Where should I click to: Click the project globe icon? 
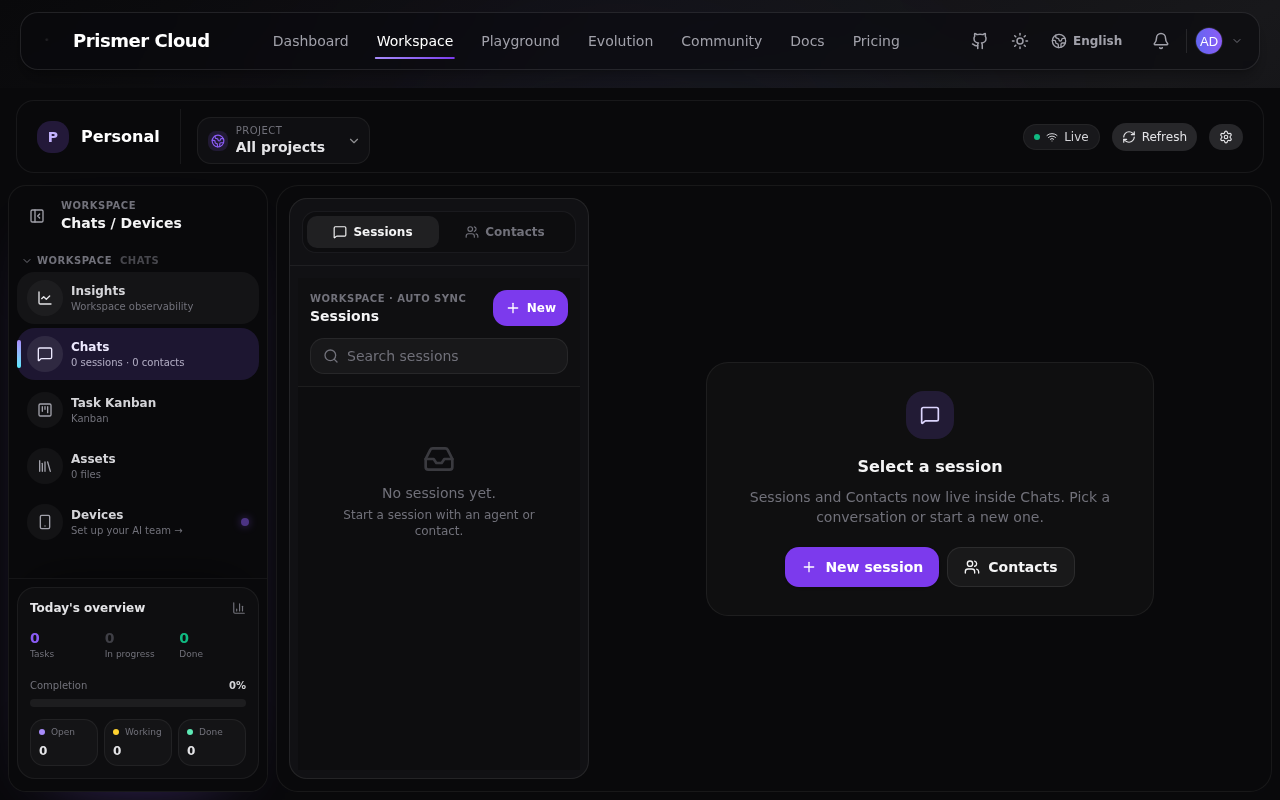click(218, 141)
